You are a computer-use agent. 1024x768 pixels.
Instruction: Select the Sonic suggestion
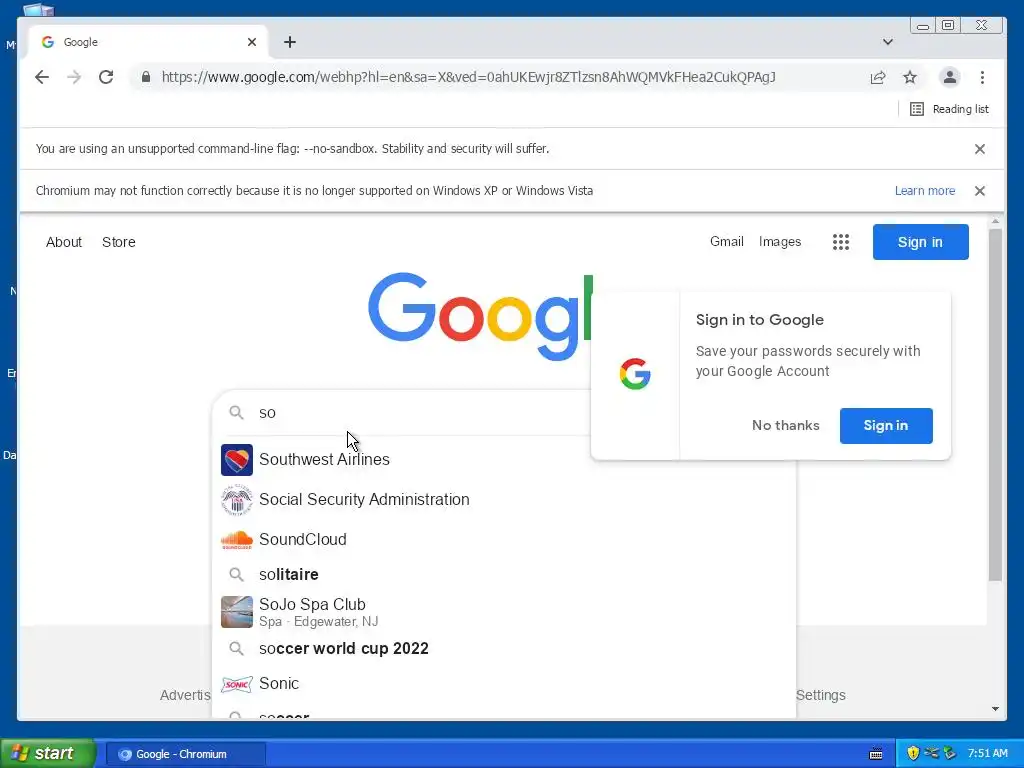tap(504, 684)
